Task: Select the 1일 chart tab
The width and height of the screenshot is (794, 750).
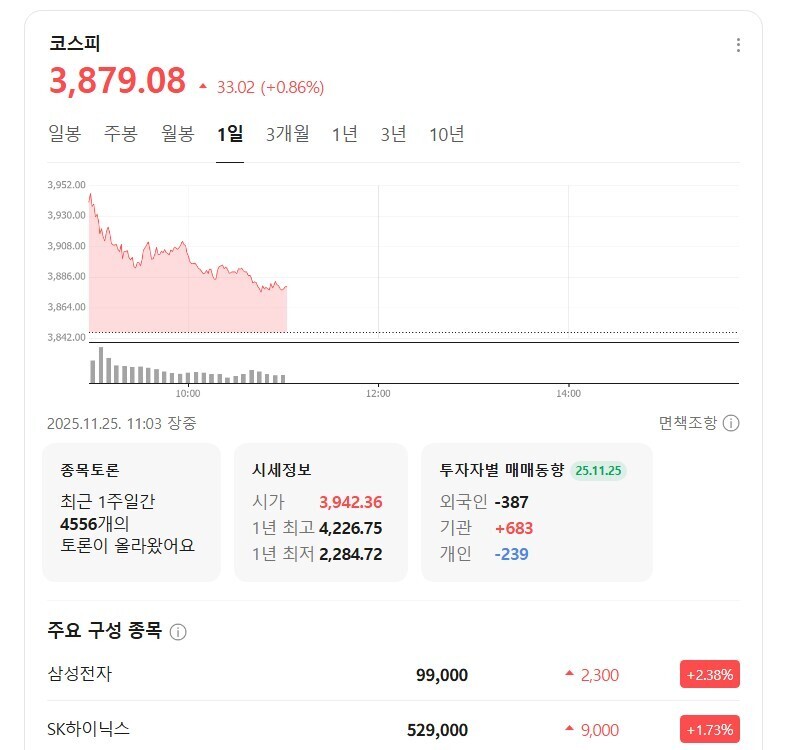Action: coord(230,134)
